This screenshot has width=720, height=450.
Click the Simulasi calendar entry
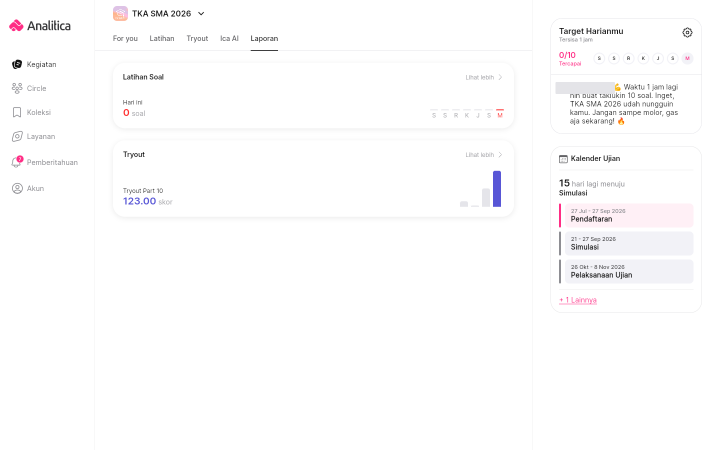[626, 243]
